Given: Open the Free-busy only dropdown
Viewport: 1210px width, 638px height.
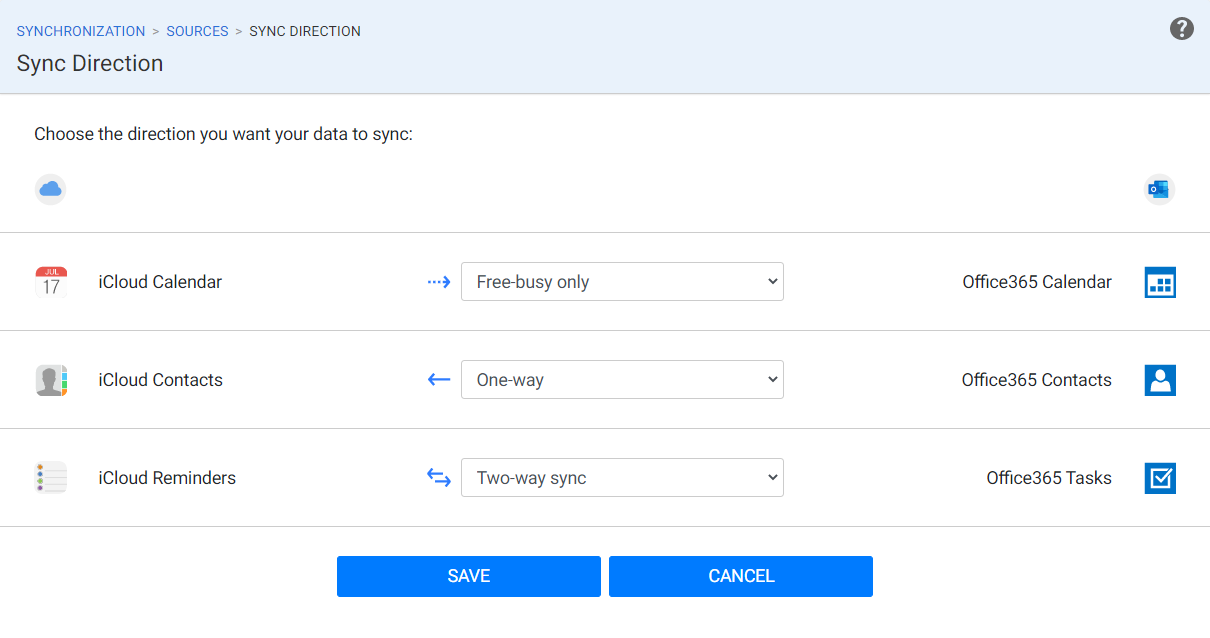Looking at the screenshot, I should click(622, 282).
